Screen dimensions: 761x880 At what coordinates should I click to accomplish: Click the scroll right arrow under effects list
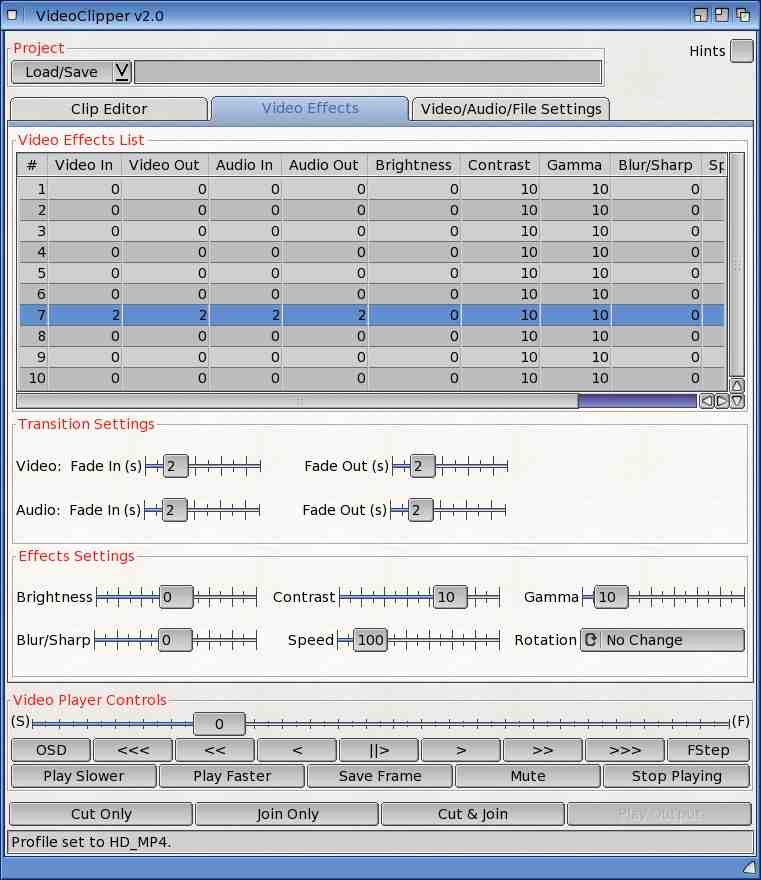click(722, 401)
